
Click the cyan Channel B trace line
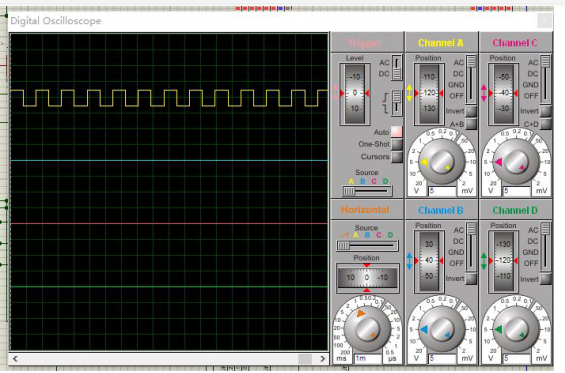tap(169, 160)
